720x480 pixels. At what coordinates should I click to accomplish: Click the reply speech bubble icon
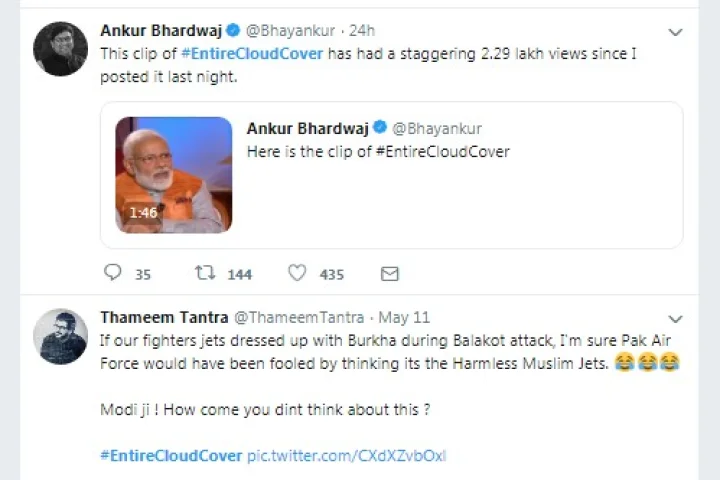point(112,272)
